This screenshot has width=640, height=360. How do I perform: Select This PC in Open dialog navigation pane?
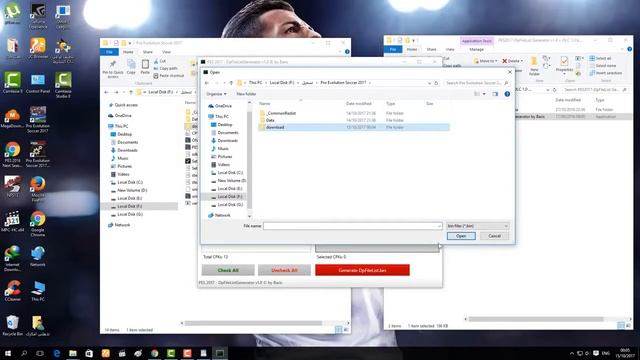[x=222, y=116]
